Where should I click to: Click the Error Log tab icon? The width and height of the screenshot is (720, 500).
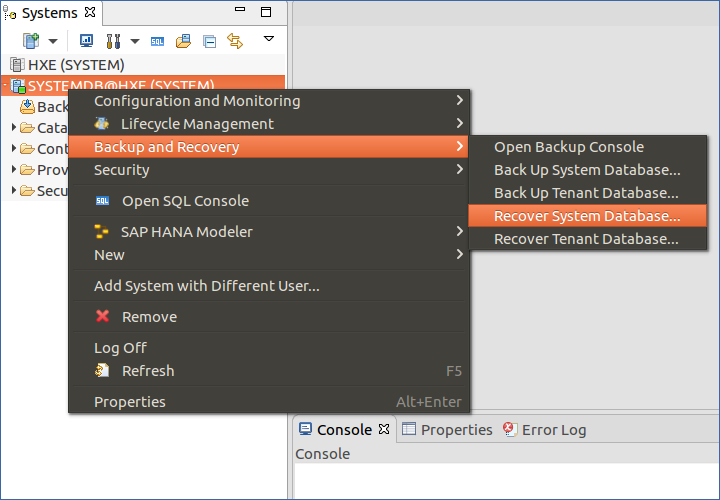point(510,429)
